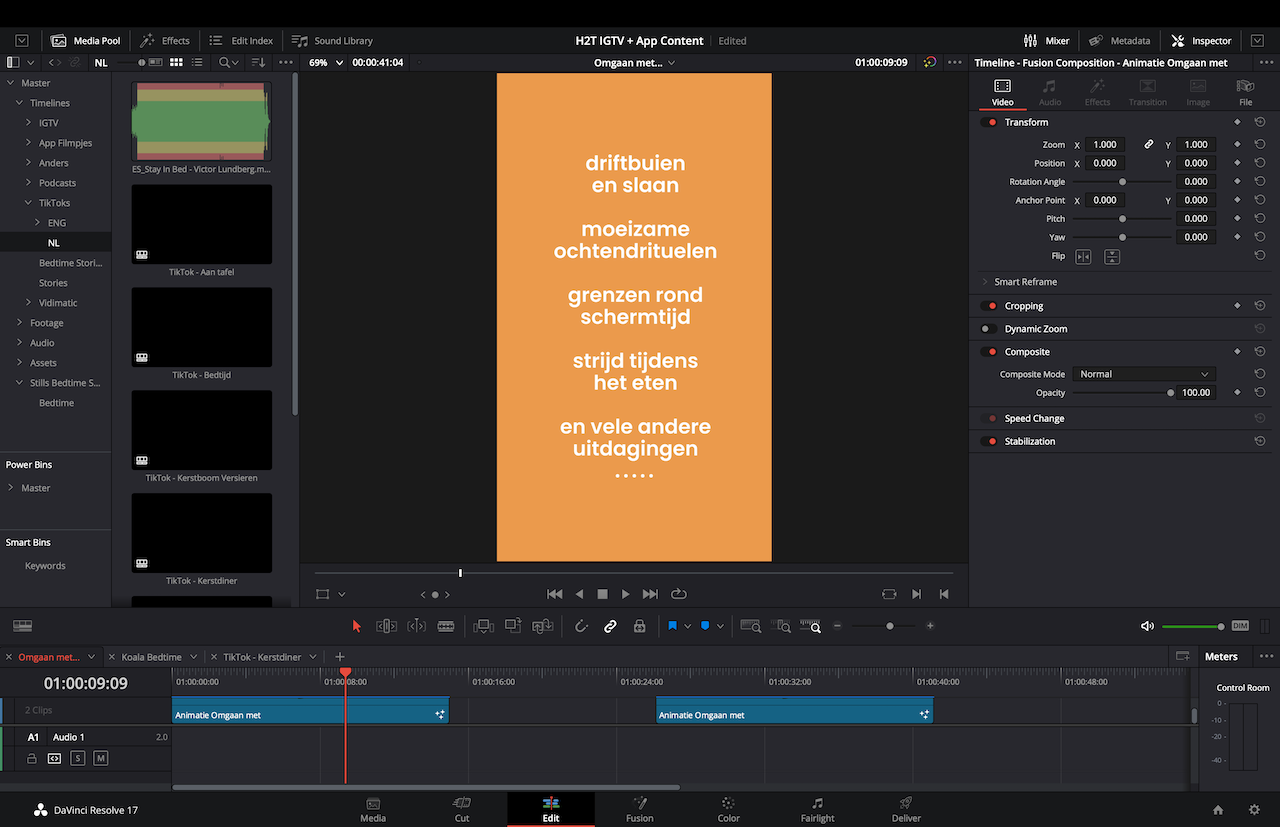1280x827 pixels.
Task: Open the flag color dropdown arrow
Action: click(687, 626)
